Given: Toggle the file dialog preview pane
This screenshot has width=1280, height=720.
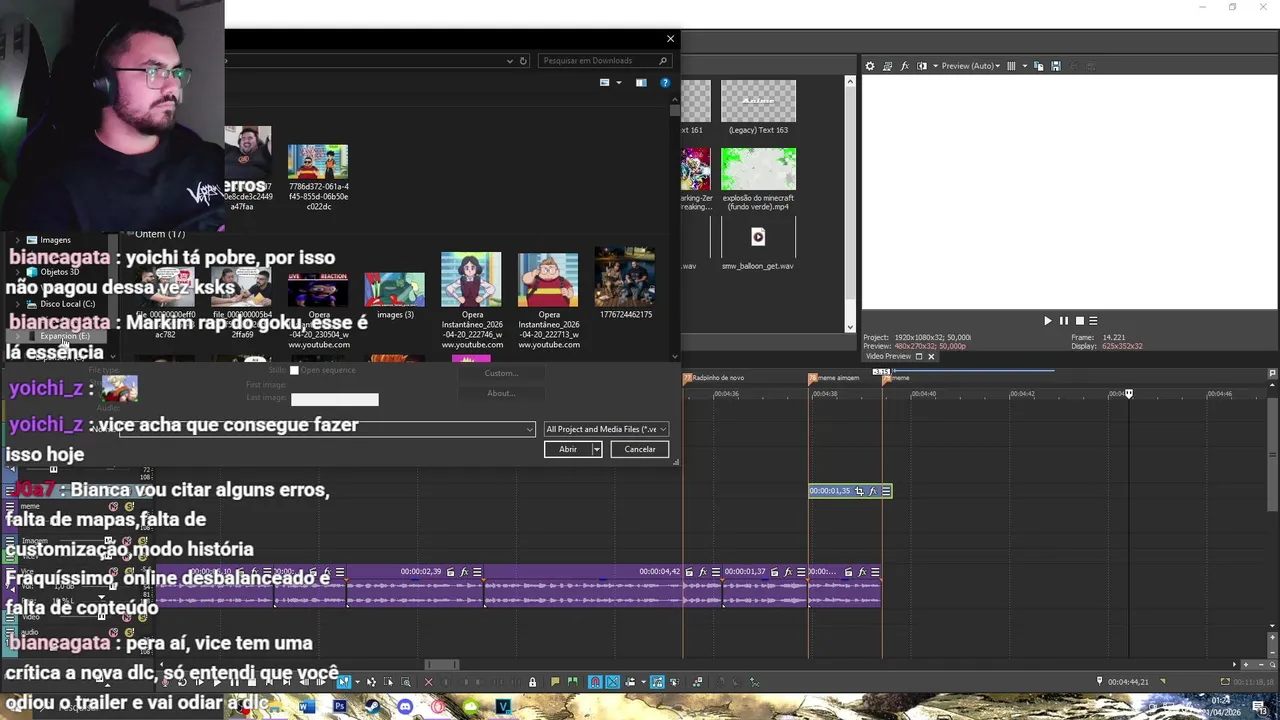Looking at the screenshot, I should point(641,83).
